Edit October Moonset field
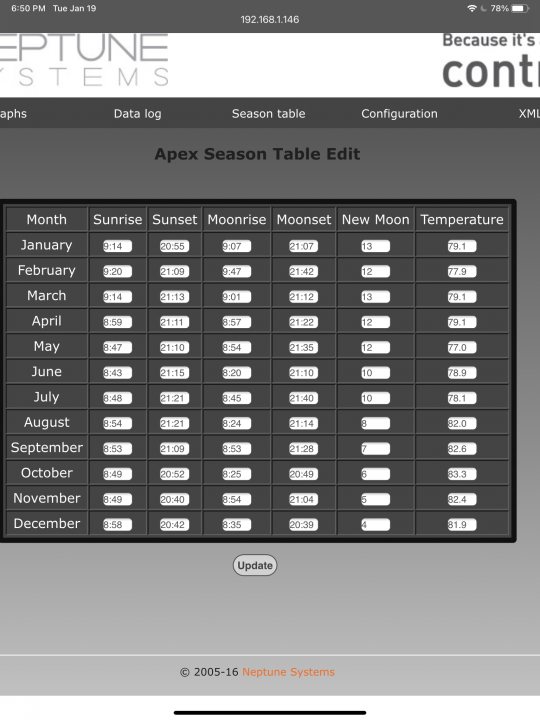Image resolution: width=540 pixels, height=720 pixels. [x=303, y=473]
